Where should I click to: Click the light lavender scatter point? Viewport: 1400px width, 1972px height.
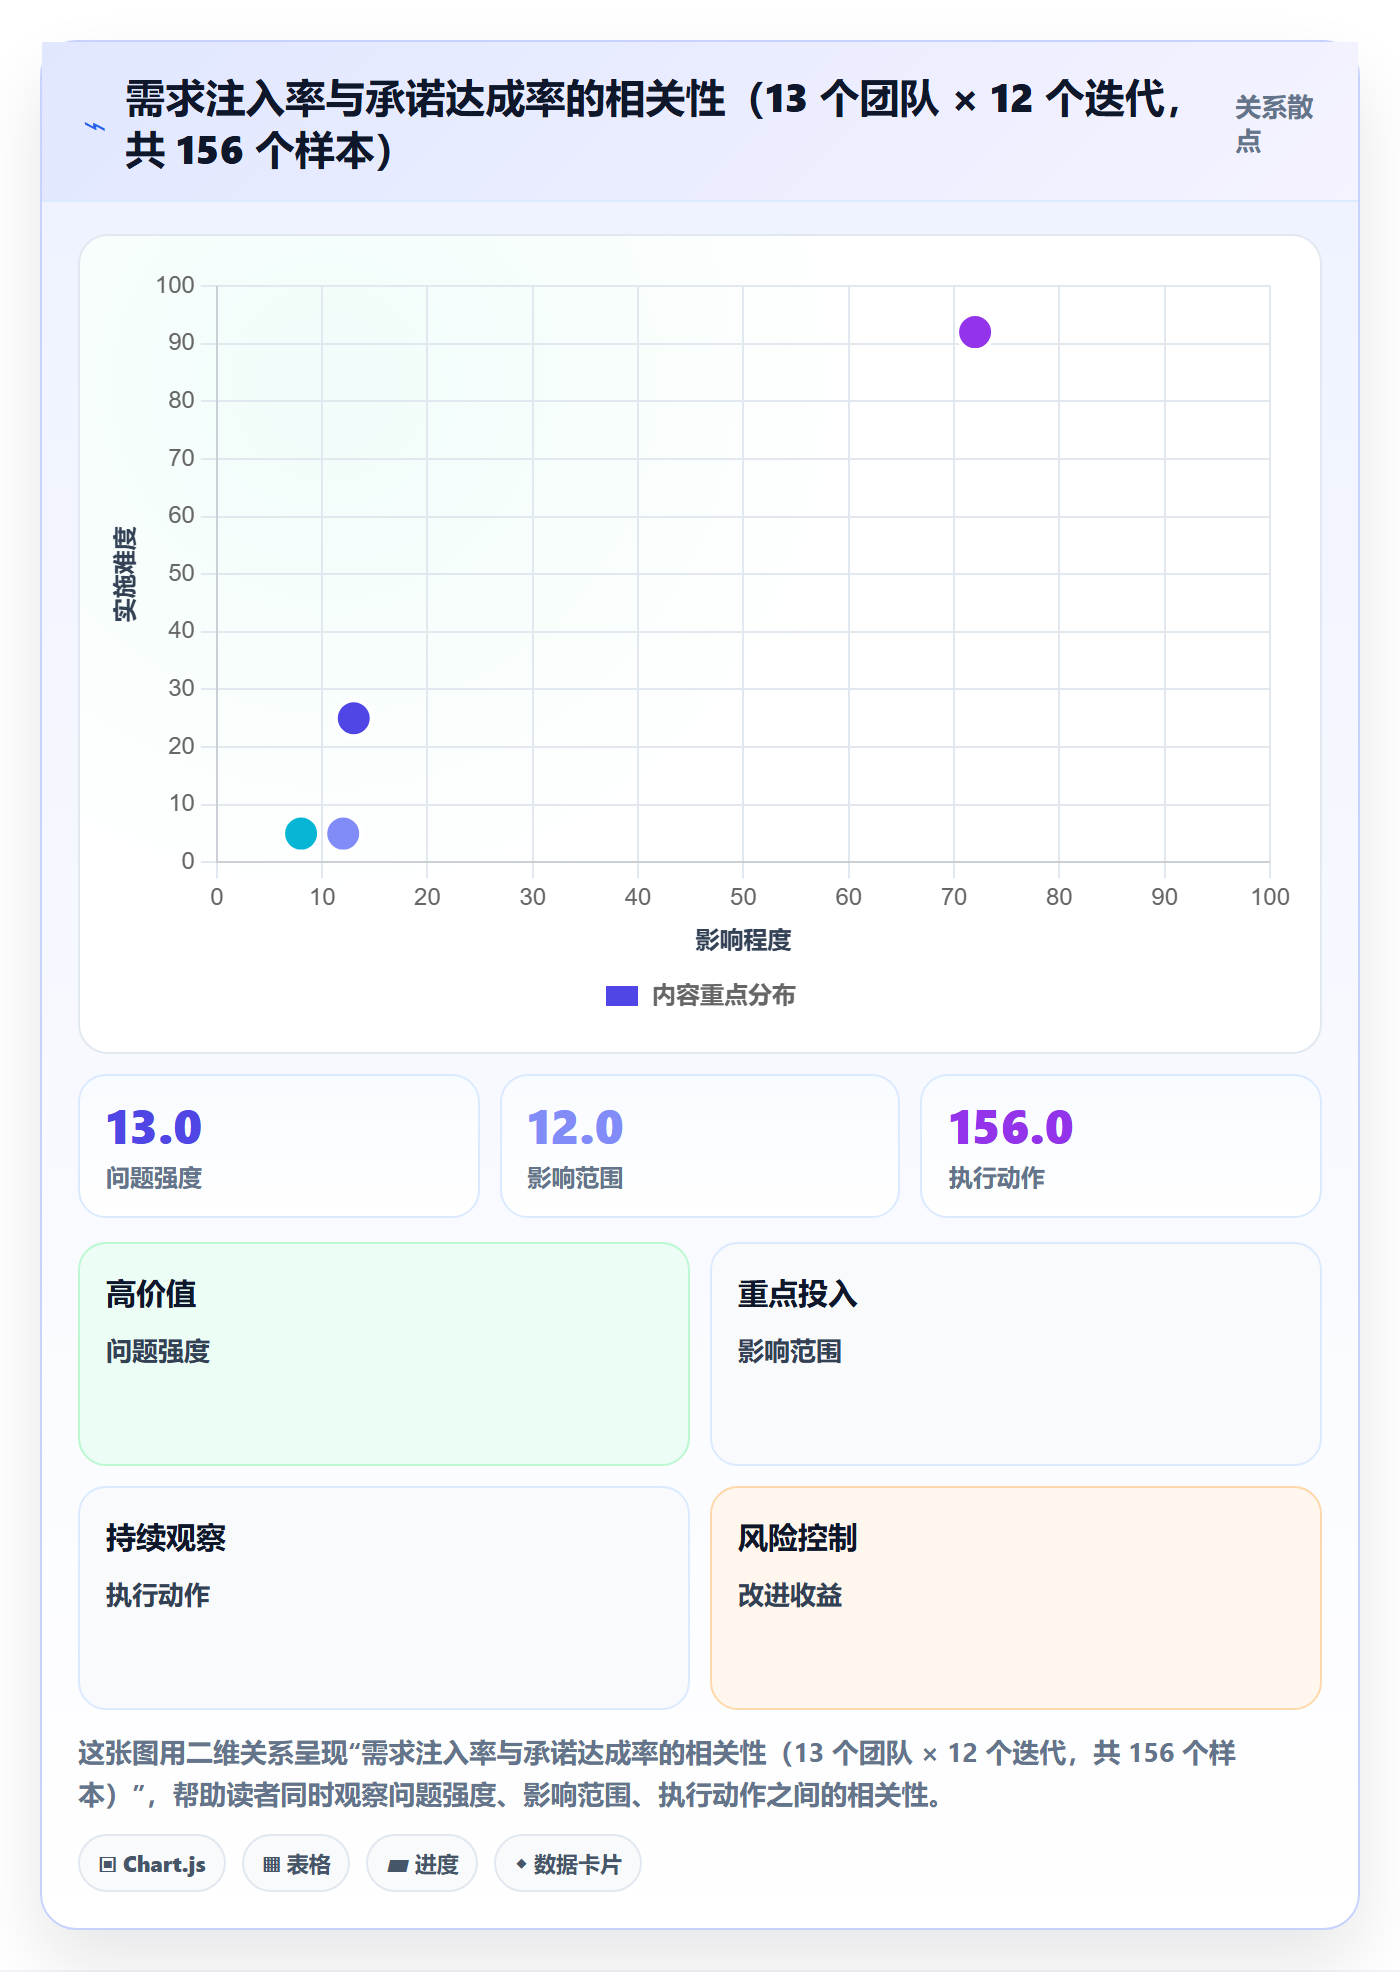point(343,833)
